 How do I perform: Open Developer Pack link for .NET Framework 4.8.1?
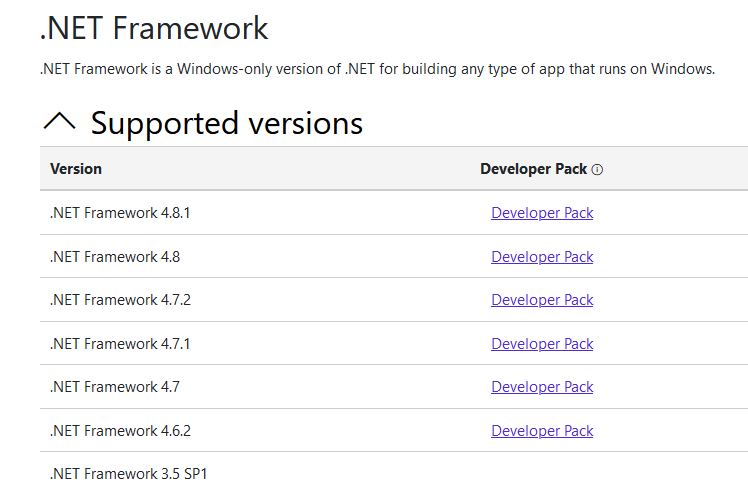pos(542,213)
